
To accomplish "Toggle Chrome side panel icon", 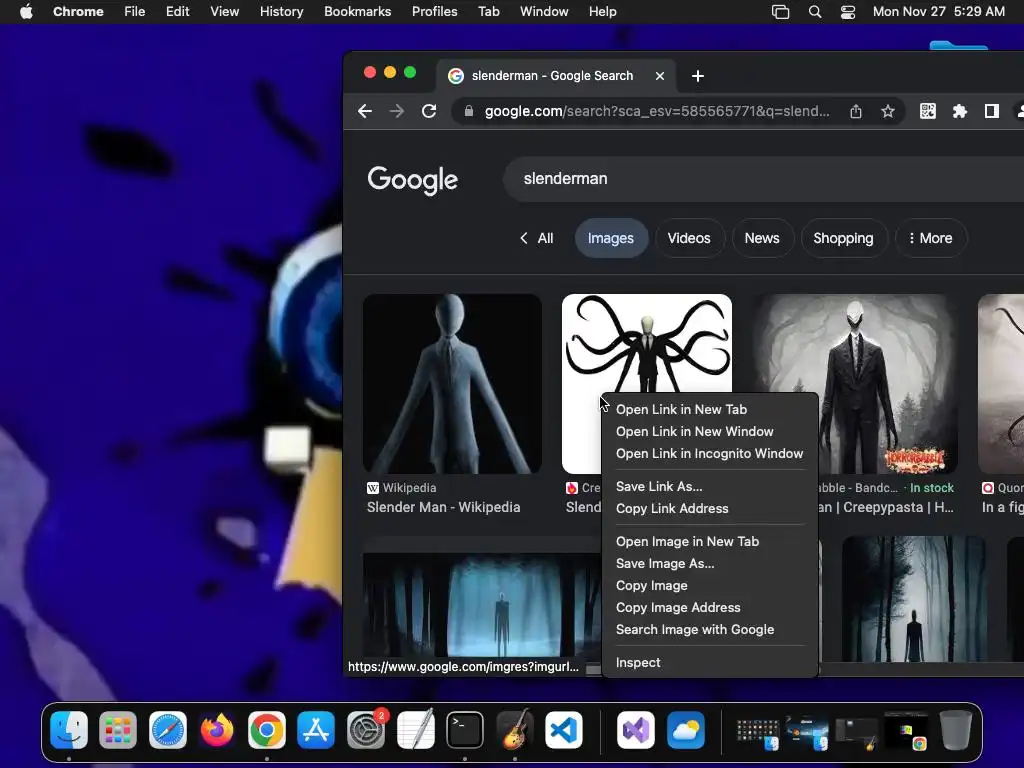I will click(x=991, y=112).
